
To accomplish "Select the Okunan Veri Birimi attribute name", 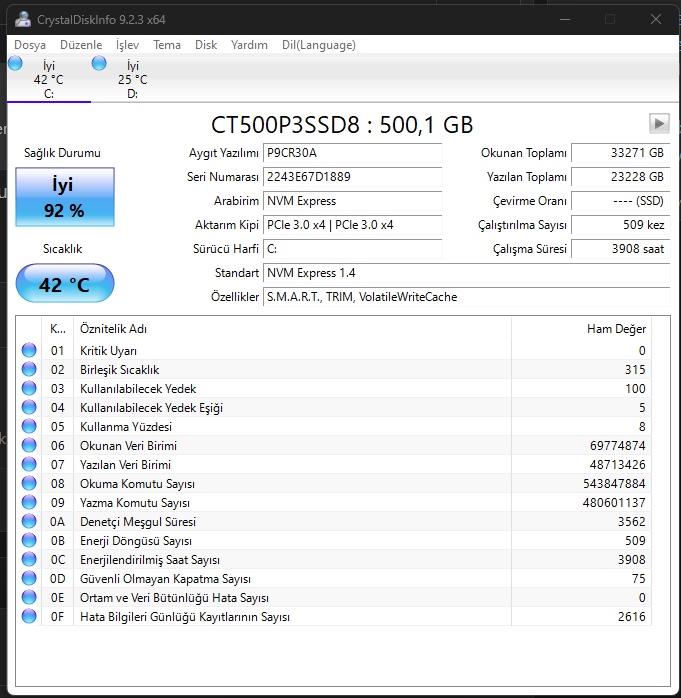I will 128,446.
